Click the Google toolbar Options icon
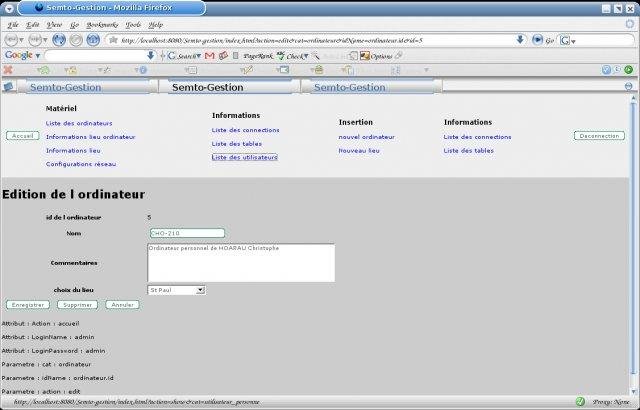 pos(364,56)
